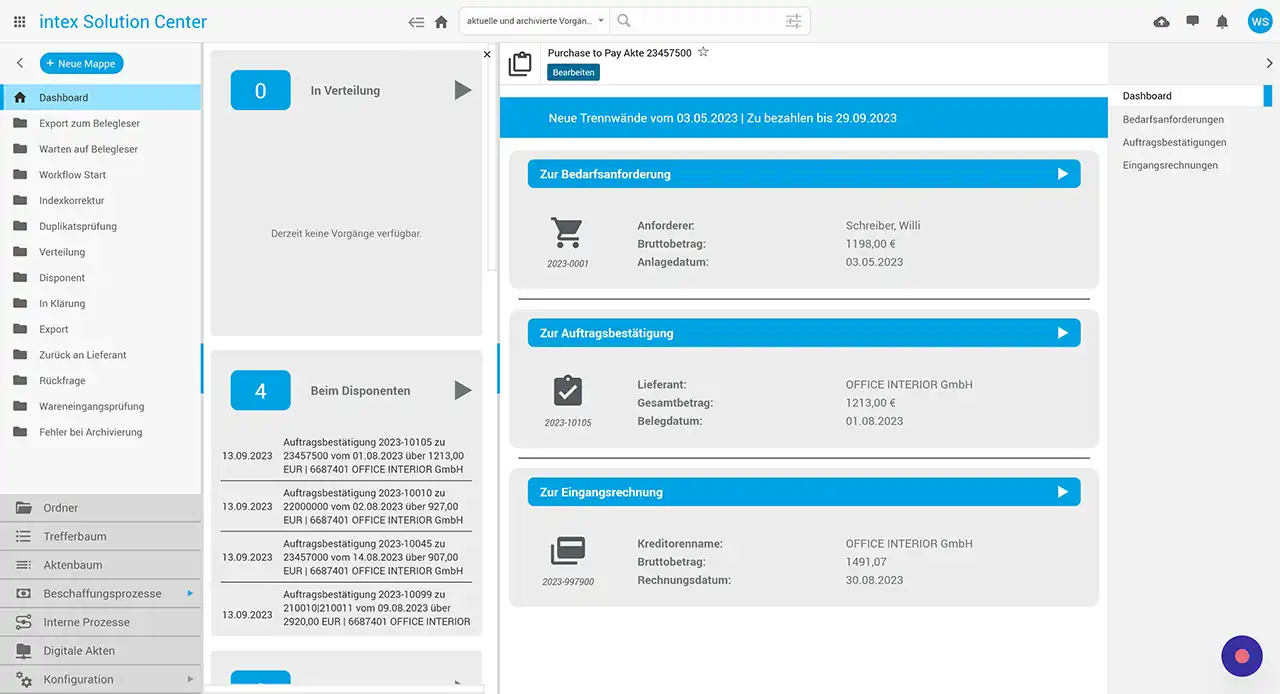Open the search scope dropdown
This screenshot has height=694, width=1280.
(535, 21)
